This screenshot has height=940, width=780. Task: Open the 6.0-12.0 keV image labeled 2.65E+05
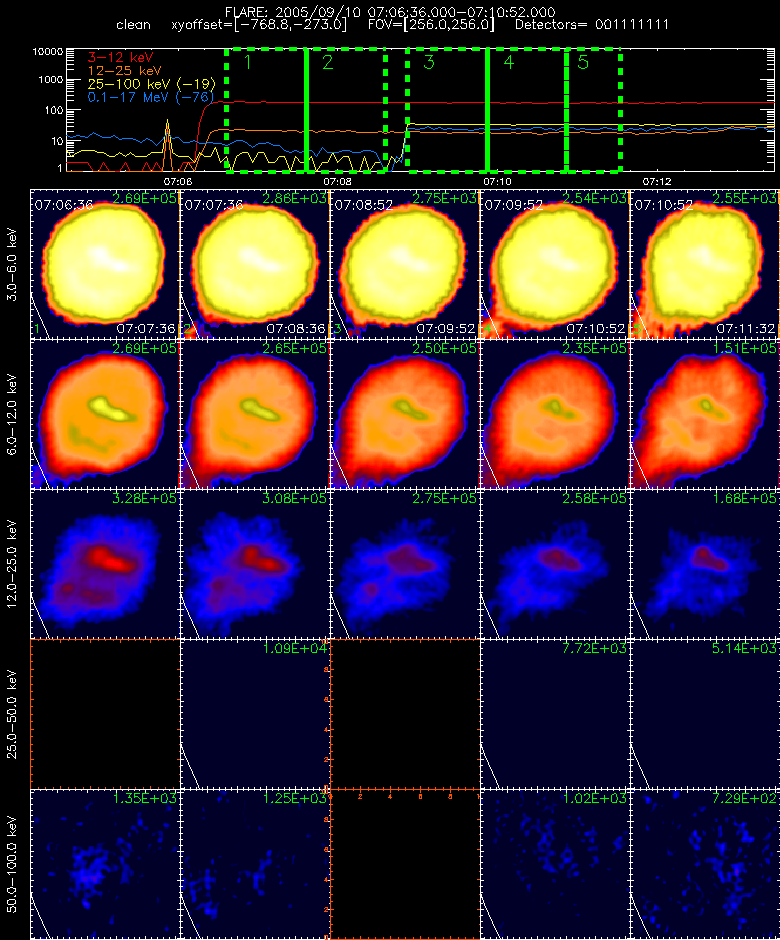pos(255,415)
